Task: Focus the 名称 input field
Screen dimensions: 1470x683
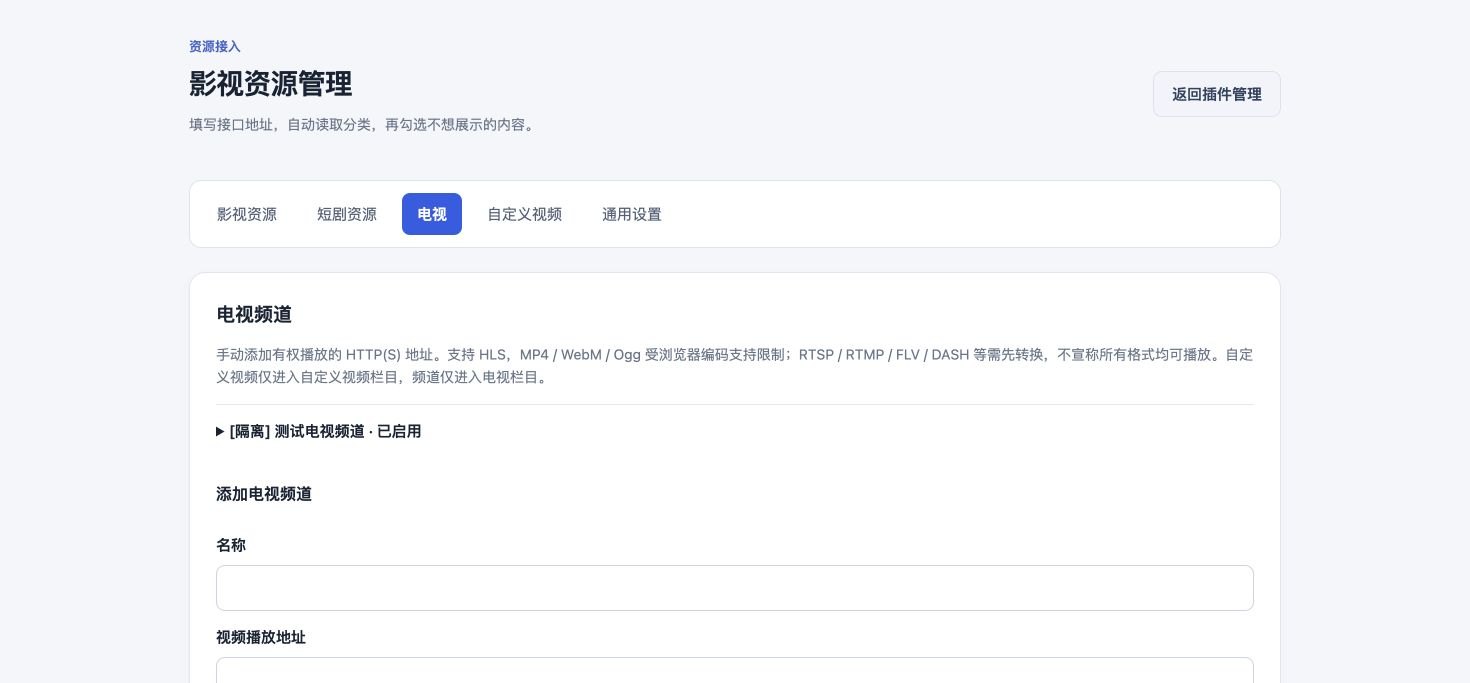Action: point(735,588)
